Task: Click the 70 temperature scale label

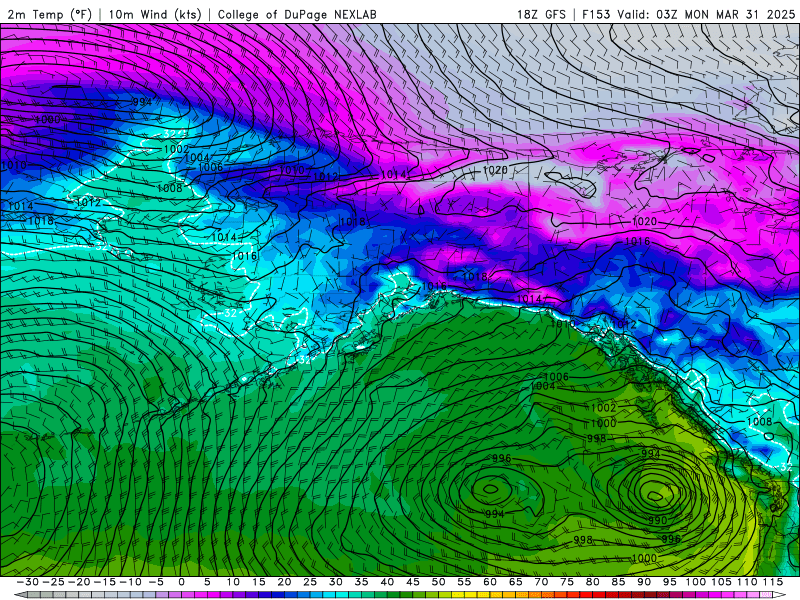Action: (541, 582)
